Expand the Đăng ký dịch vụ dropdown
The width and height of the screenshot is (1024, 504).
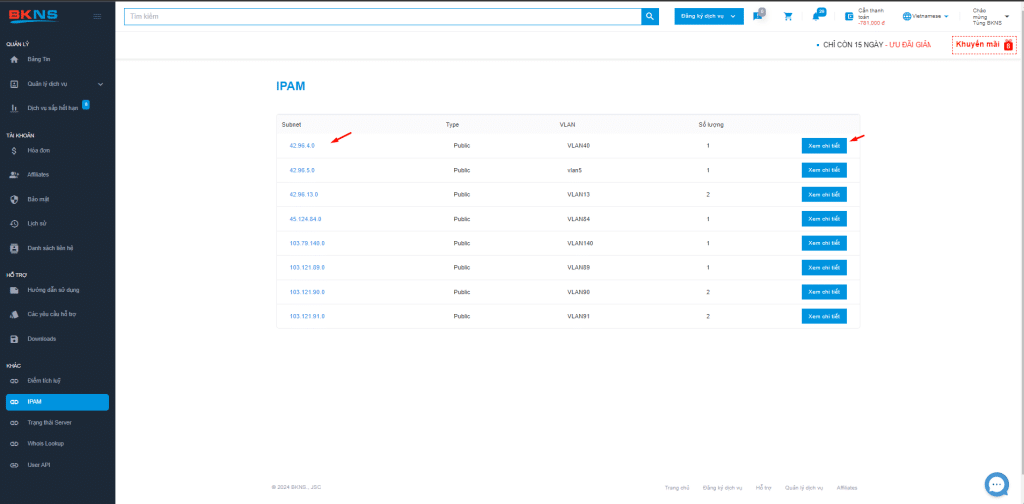coord(709,17)
